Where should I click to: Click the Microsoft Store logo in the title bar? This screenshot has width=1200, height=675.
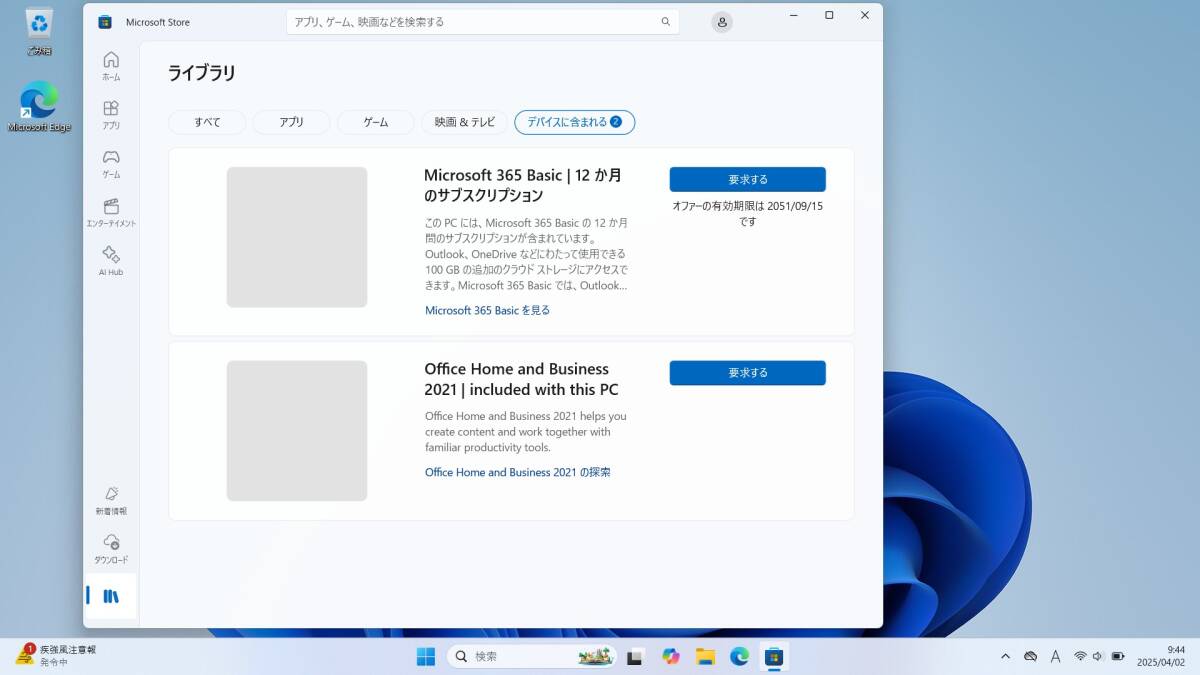click(105, 22)
